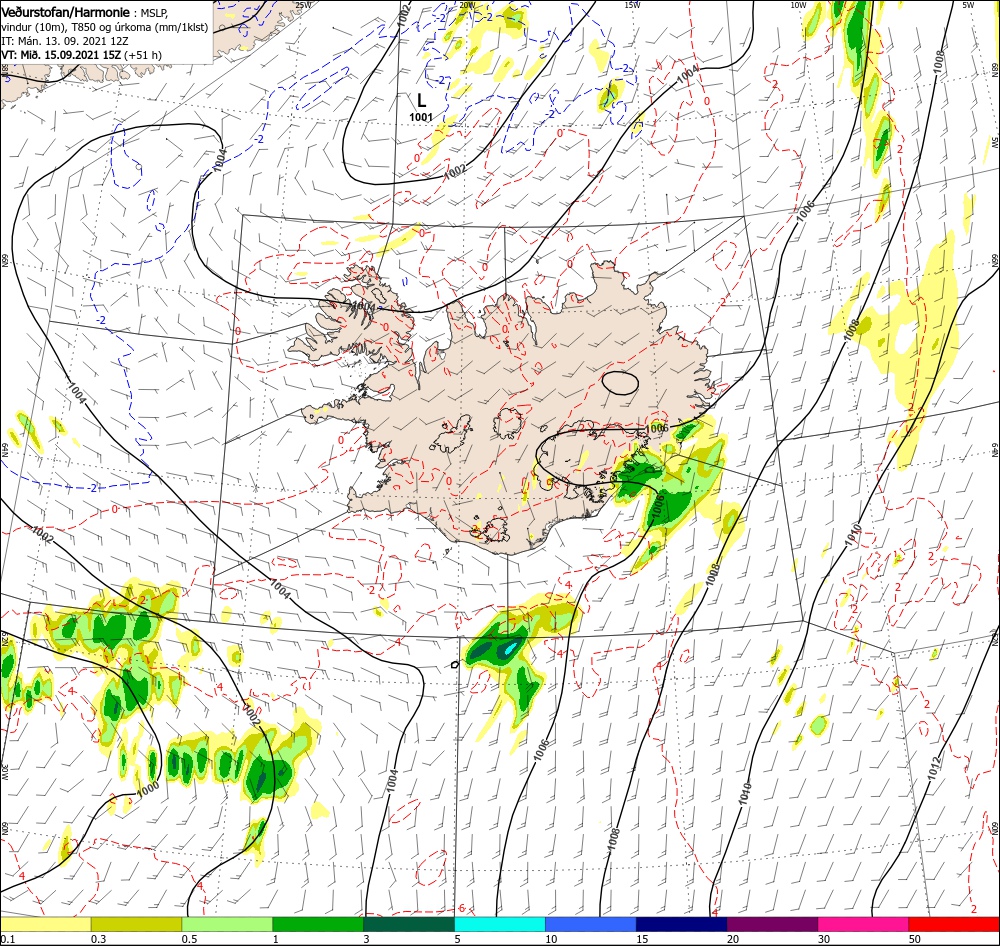Click the purple 20–30 mm legend swatch
The image size is (1000, 946).
[772, 924]
